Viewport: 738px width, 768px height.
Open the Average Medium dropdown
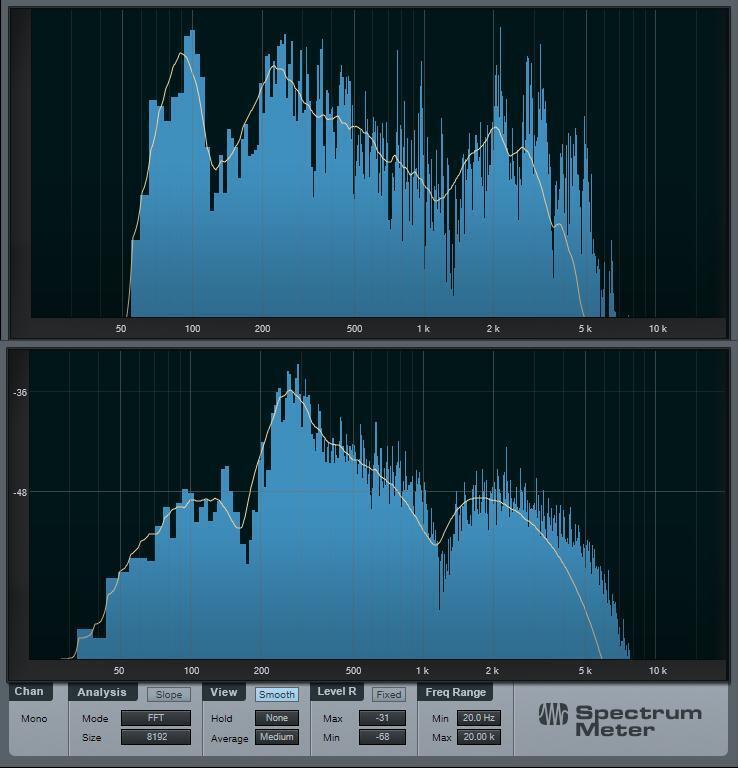pos(277,737)
